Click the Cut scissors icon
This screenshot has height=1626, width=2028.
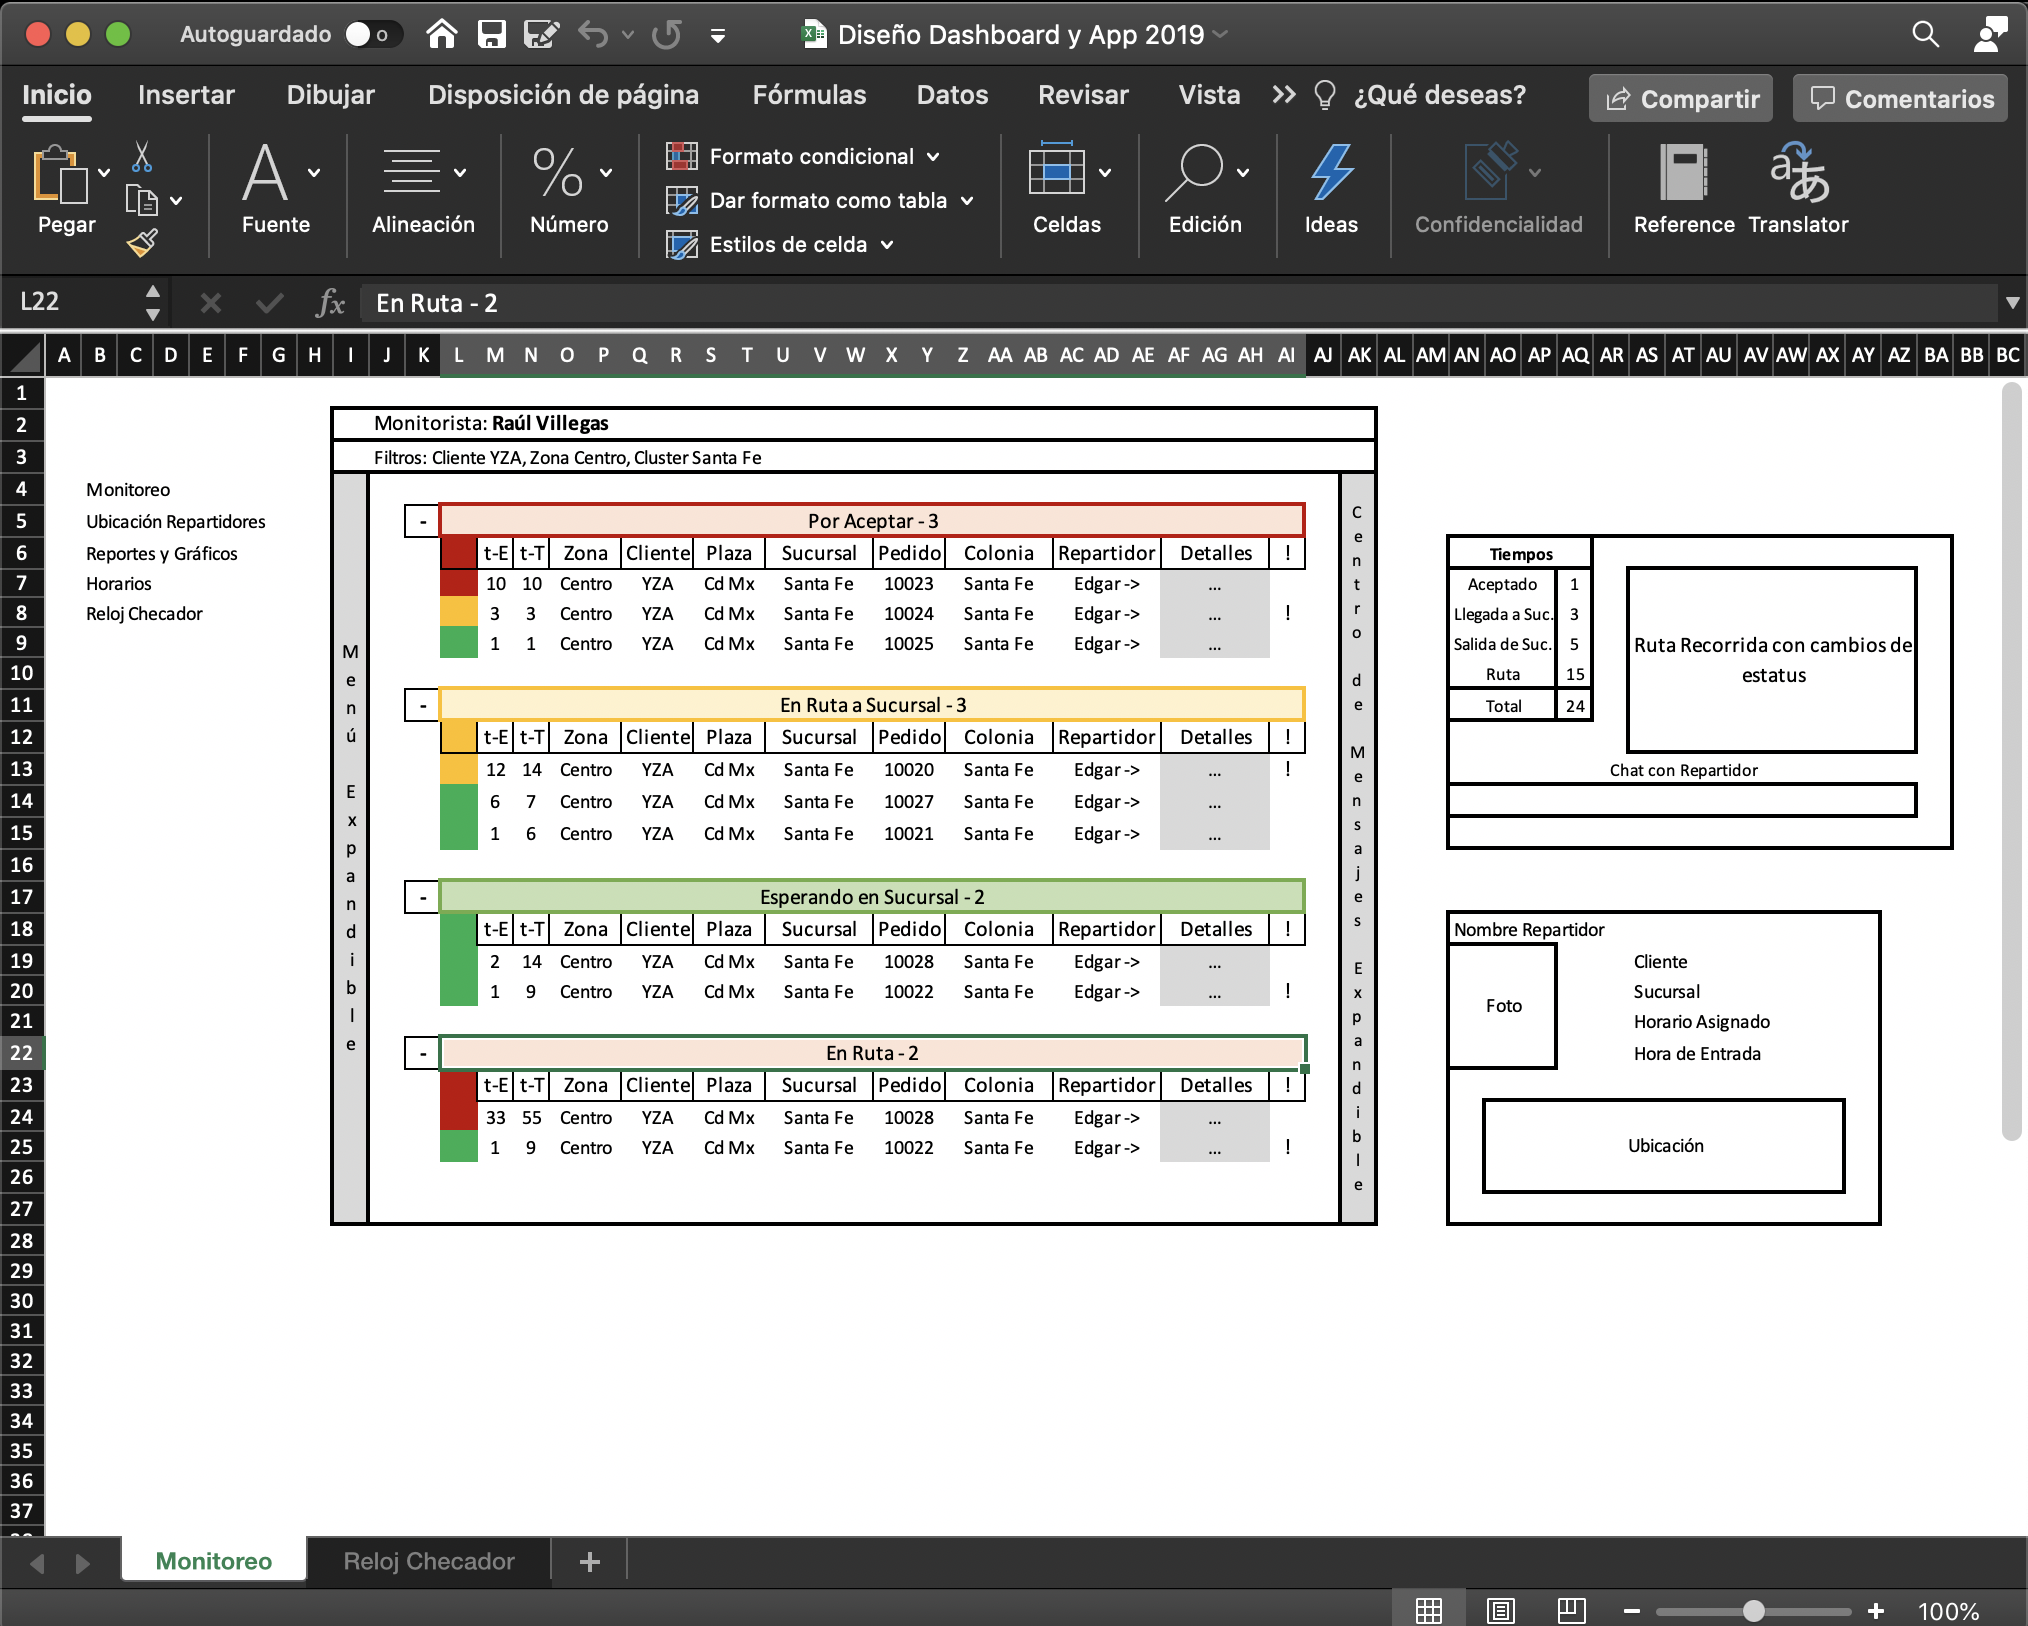tap(142, 157)
